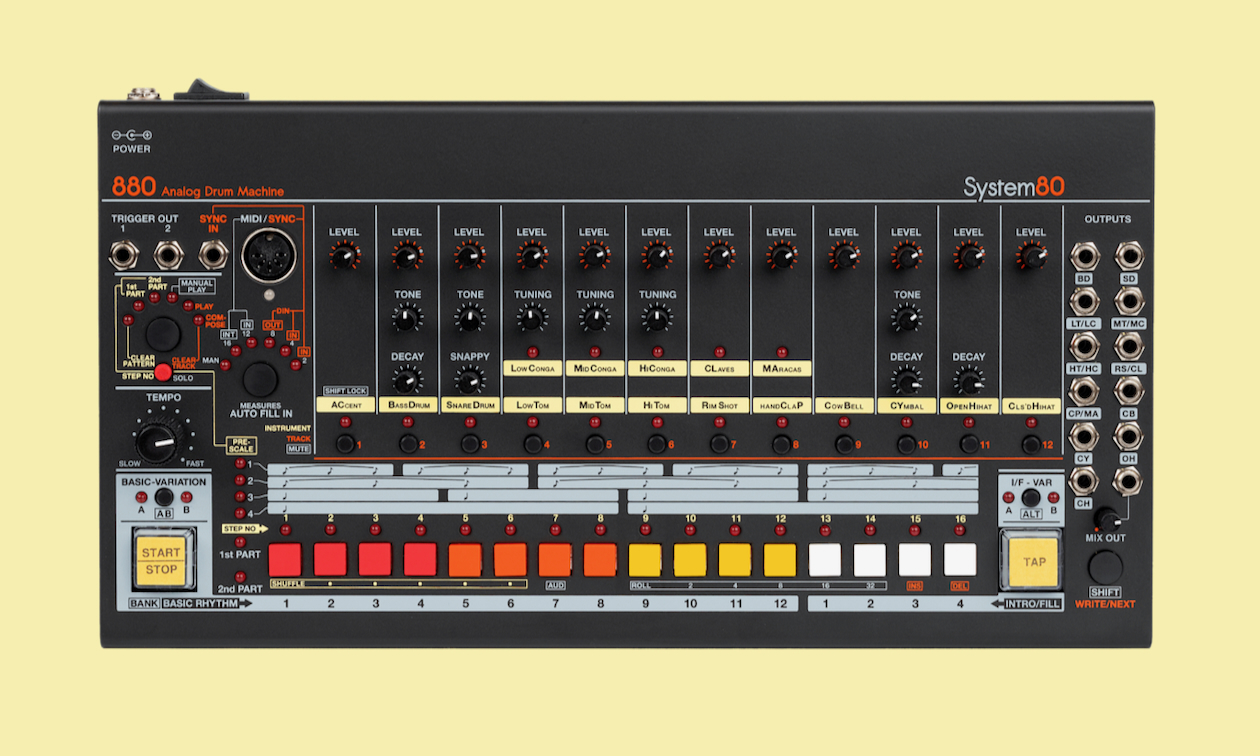Viewport: 1260px width, 756px height.
Task: Turn the BassDrum LEVEL knob
Action: click(x=409, y=253)
